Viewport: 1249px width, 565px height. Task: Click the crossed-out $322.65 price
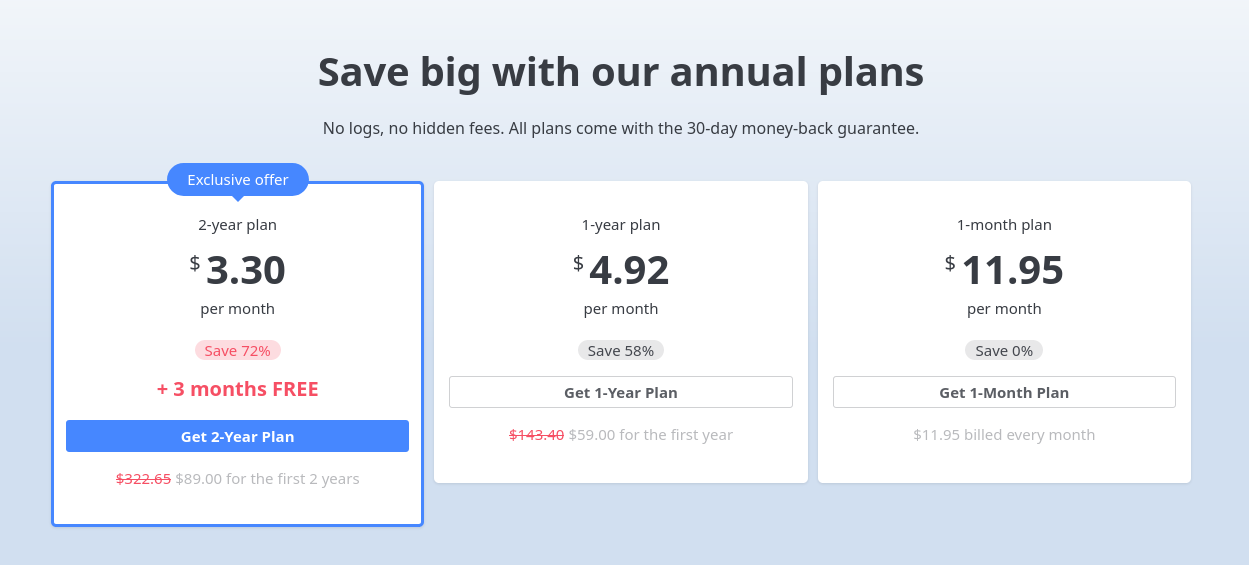pyautogui.click(x=143, y=479)
